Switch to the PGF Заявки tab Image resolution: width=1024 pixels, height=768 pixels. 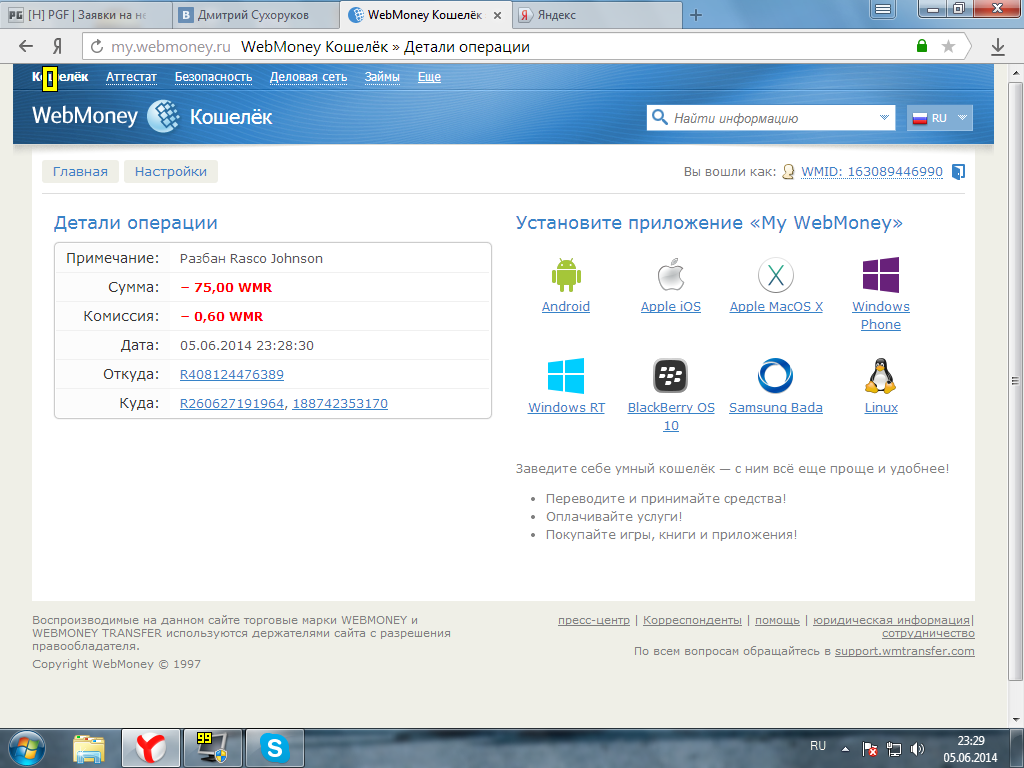pyautogui.click(x=86, y=15)
